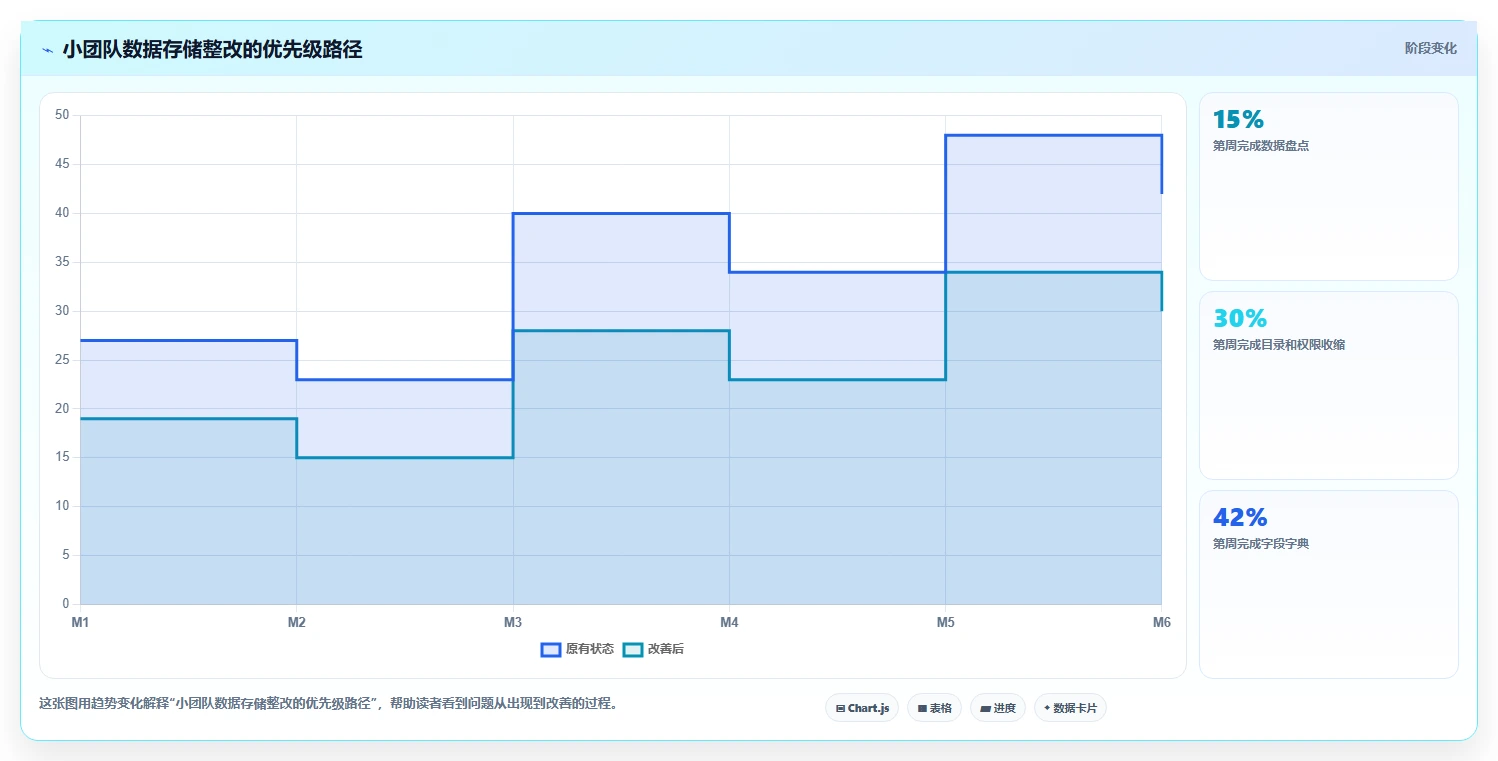Toggle the 改善后 legend entry

point(653,649)
